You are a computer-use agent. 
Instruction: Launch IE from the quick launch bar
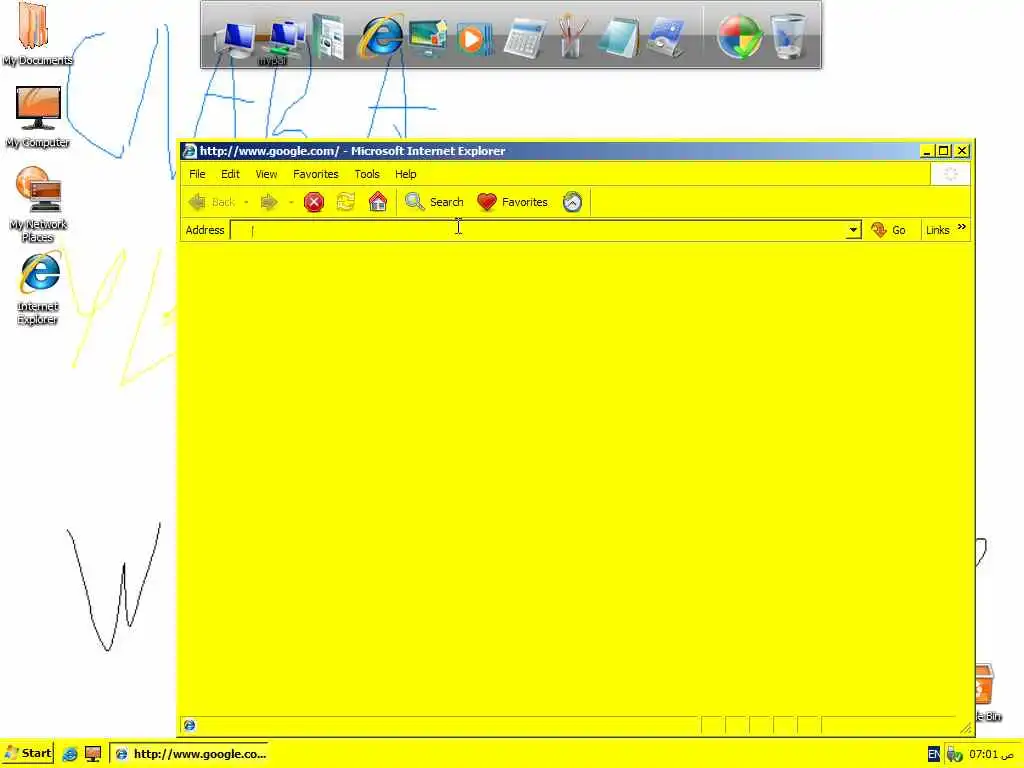(70, 754)
